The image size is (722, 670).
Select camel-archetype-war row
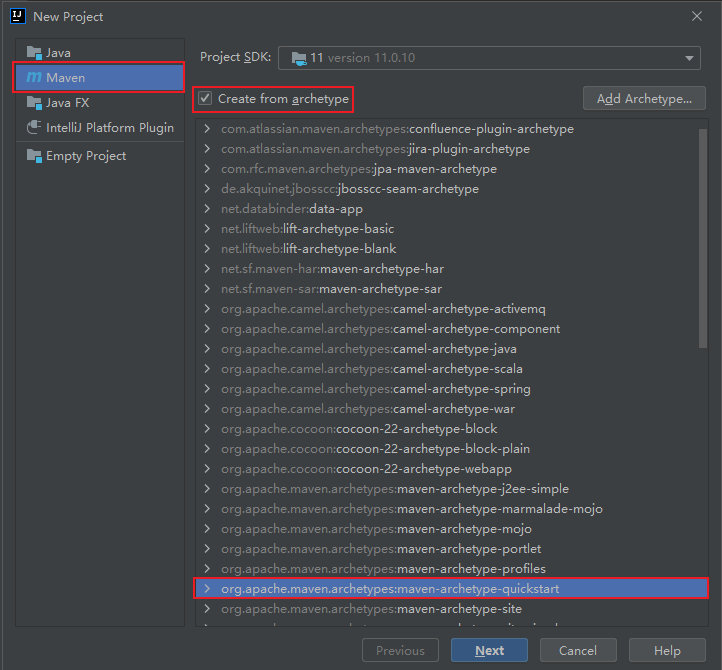(x=451, y=409)
